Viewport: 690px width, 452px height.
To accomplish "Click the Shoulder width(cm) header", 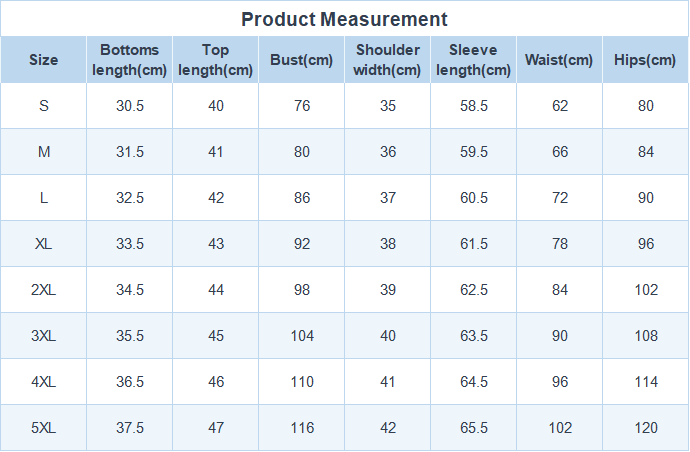I will [387, 60].
